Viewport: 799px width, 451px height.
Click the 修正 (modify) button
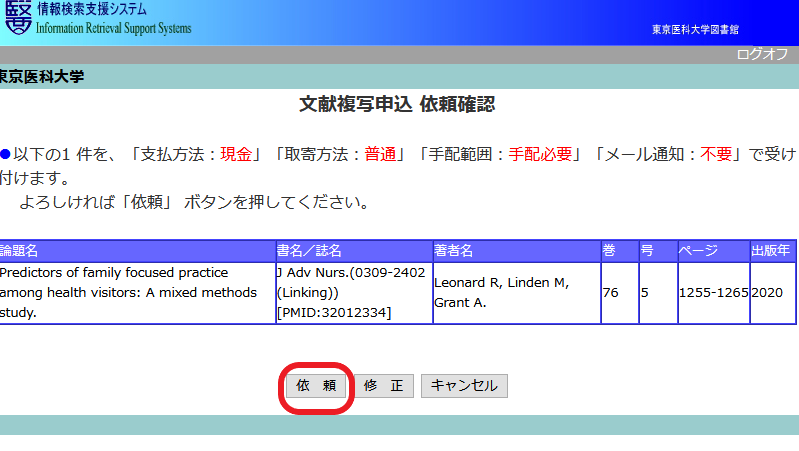(x=383, y=386)
